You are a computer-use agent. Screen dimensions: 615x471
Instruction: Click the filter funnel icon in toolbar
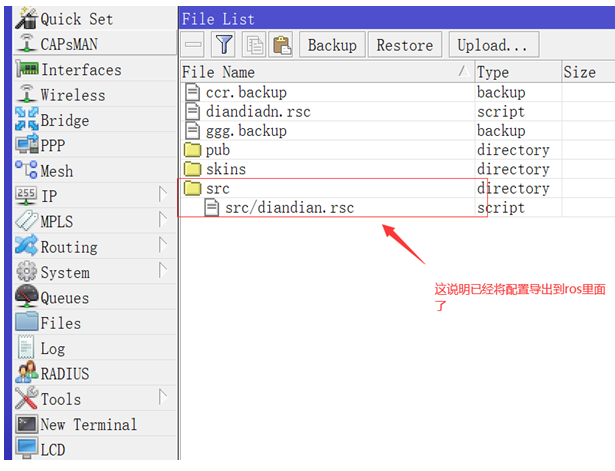click(224, 45)
